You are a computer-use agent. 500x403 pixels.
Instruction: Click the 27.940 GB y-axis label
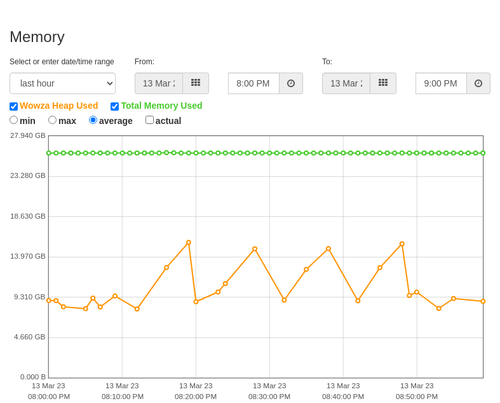point(28,135)
